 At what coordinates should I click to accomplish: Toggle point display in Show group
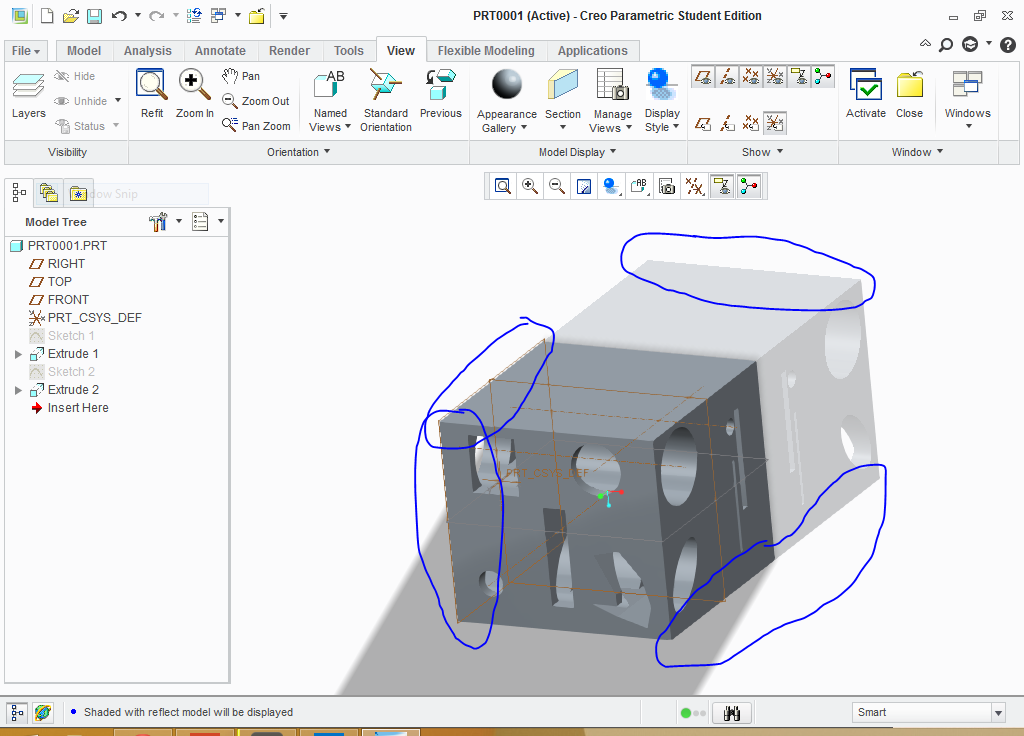click(x=751, y=77)
